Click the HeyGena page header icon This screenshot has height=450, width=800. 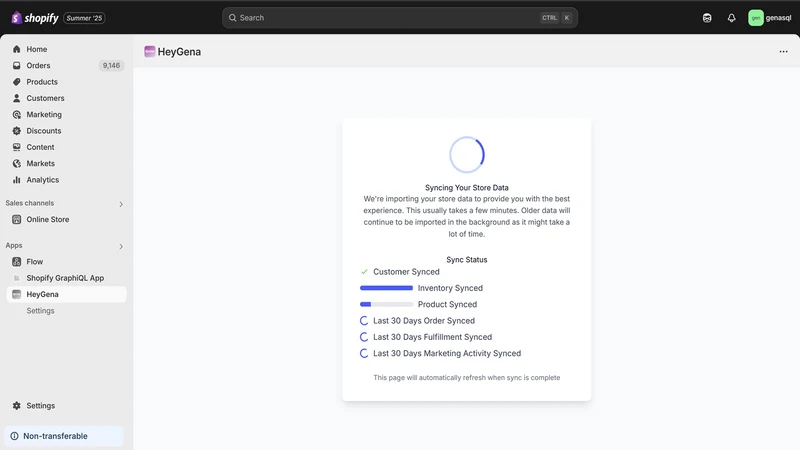[149, 52]
